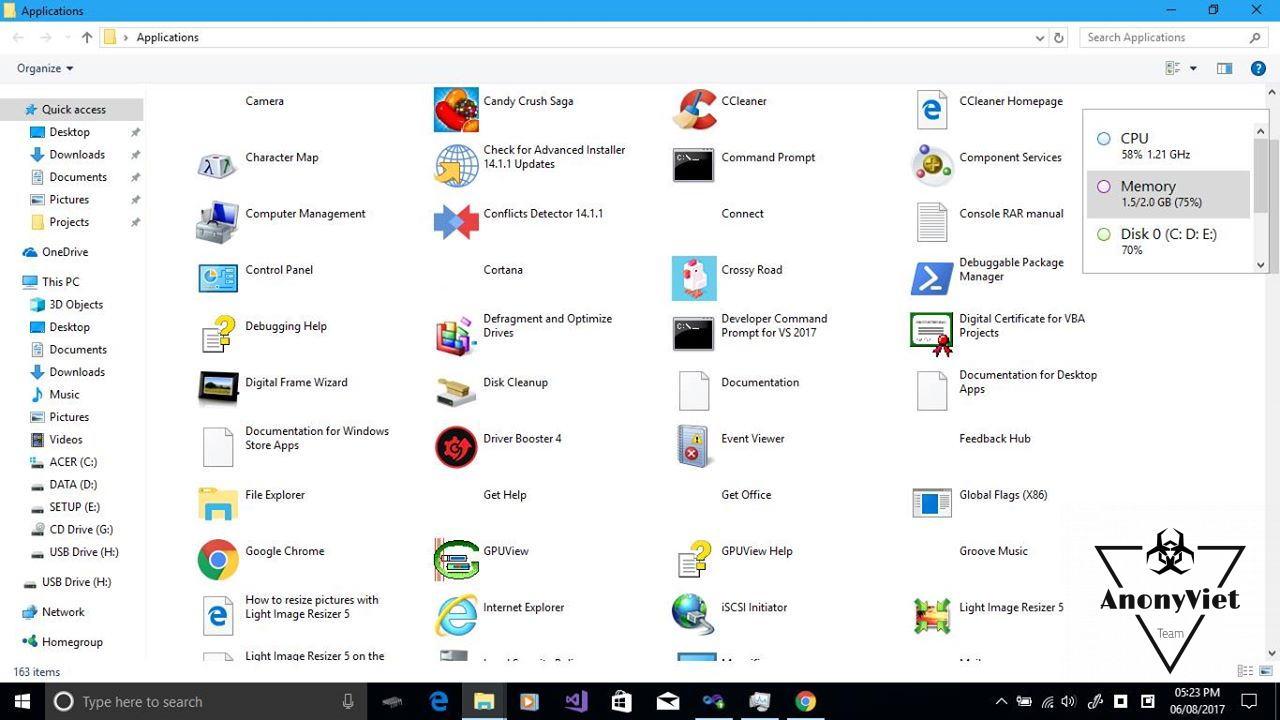
Task: Click the iSCSI Initiator icon
Action: pyautogui.click(x=693, y=615)
